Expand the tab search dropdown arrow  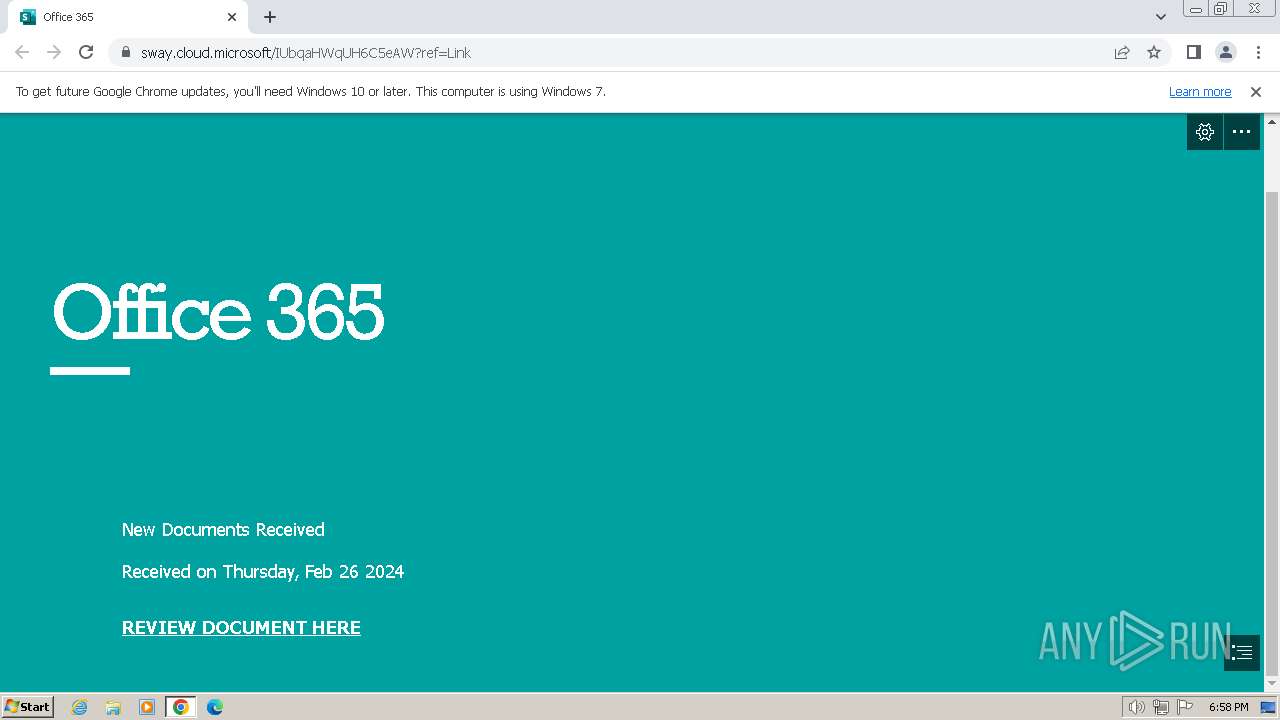tap(1161, 17)
